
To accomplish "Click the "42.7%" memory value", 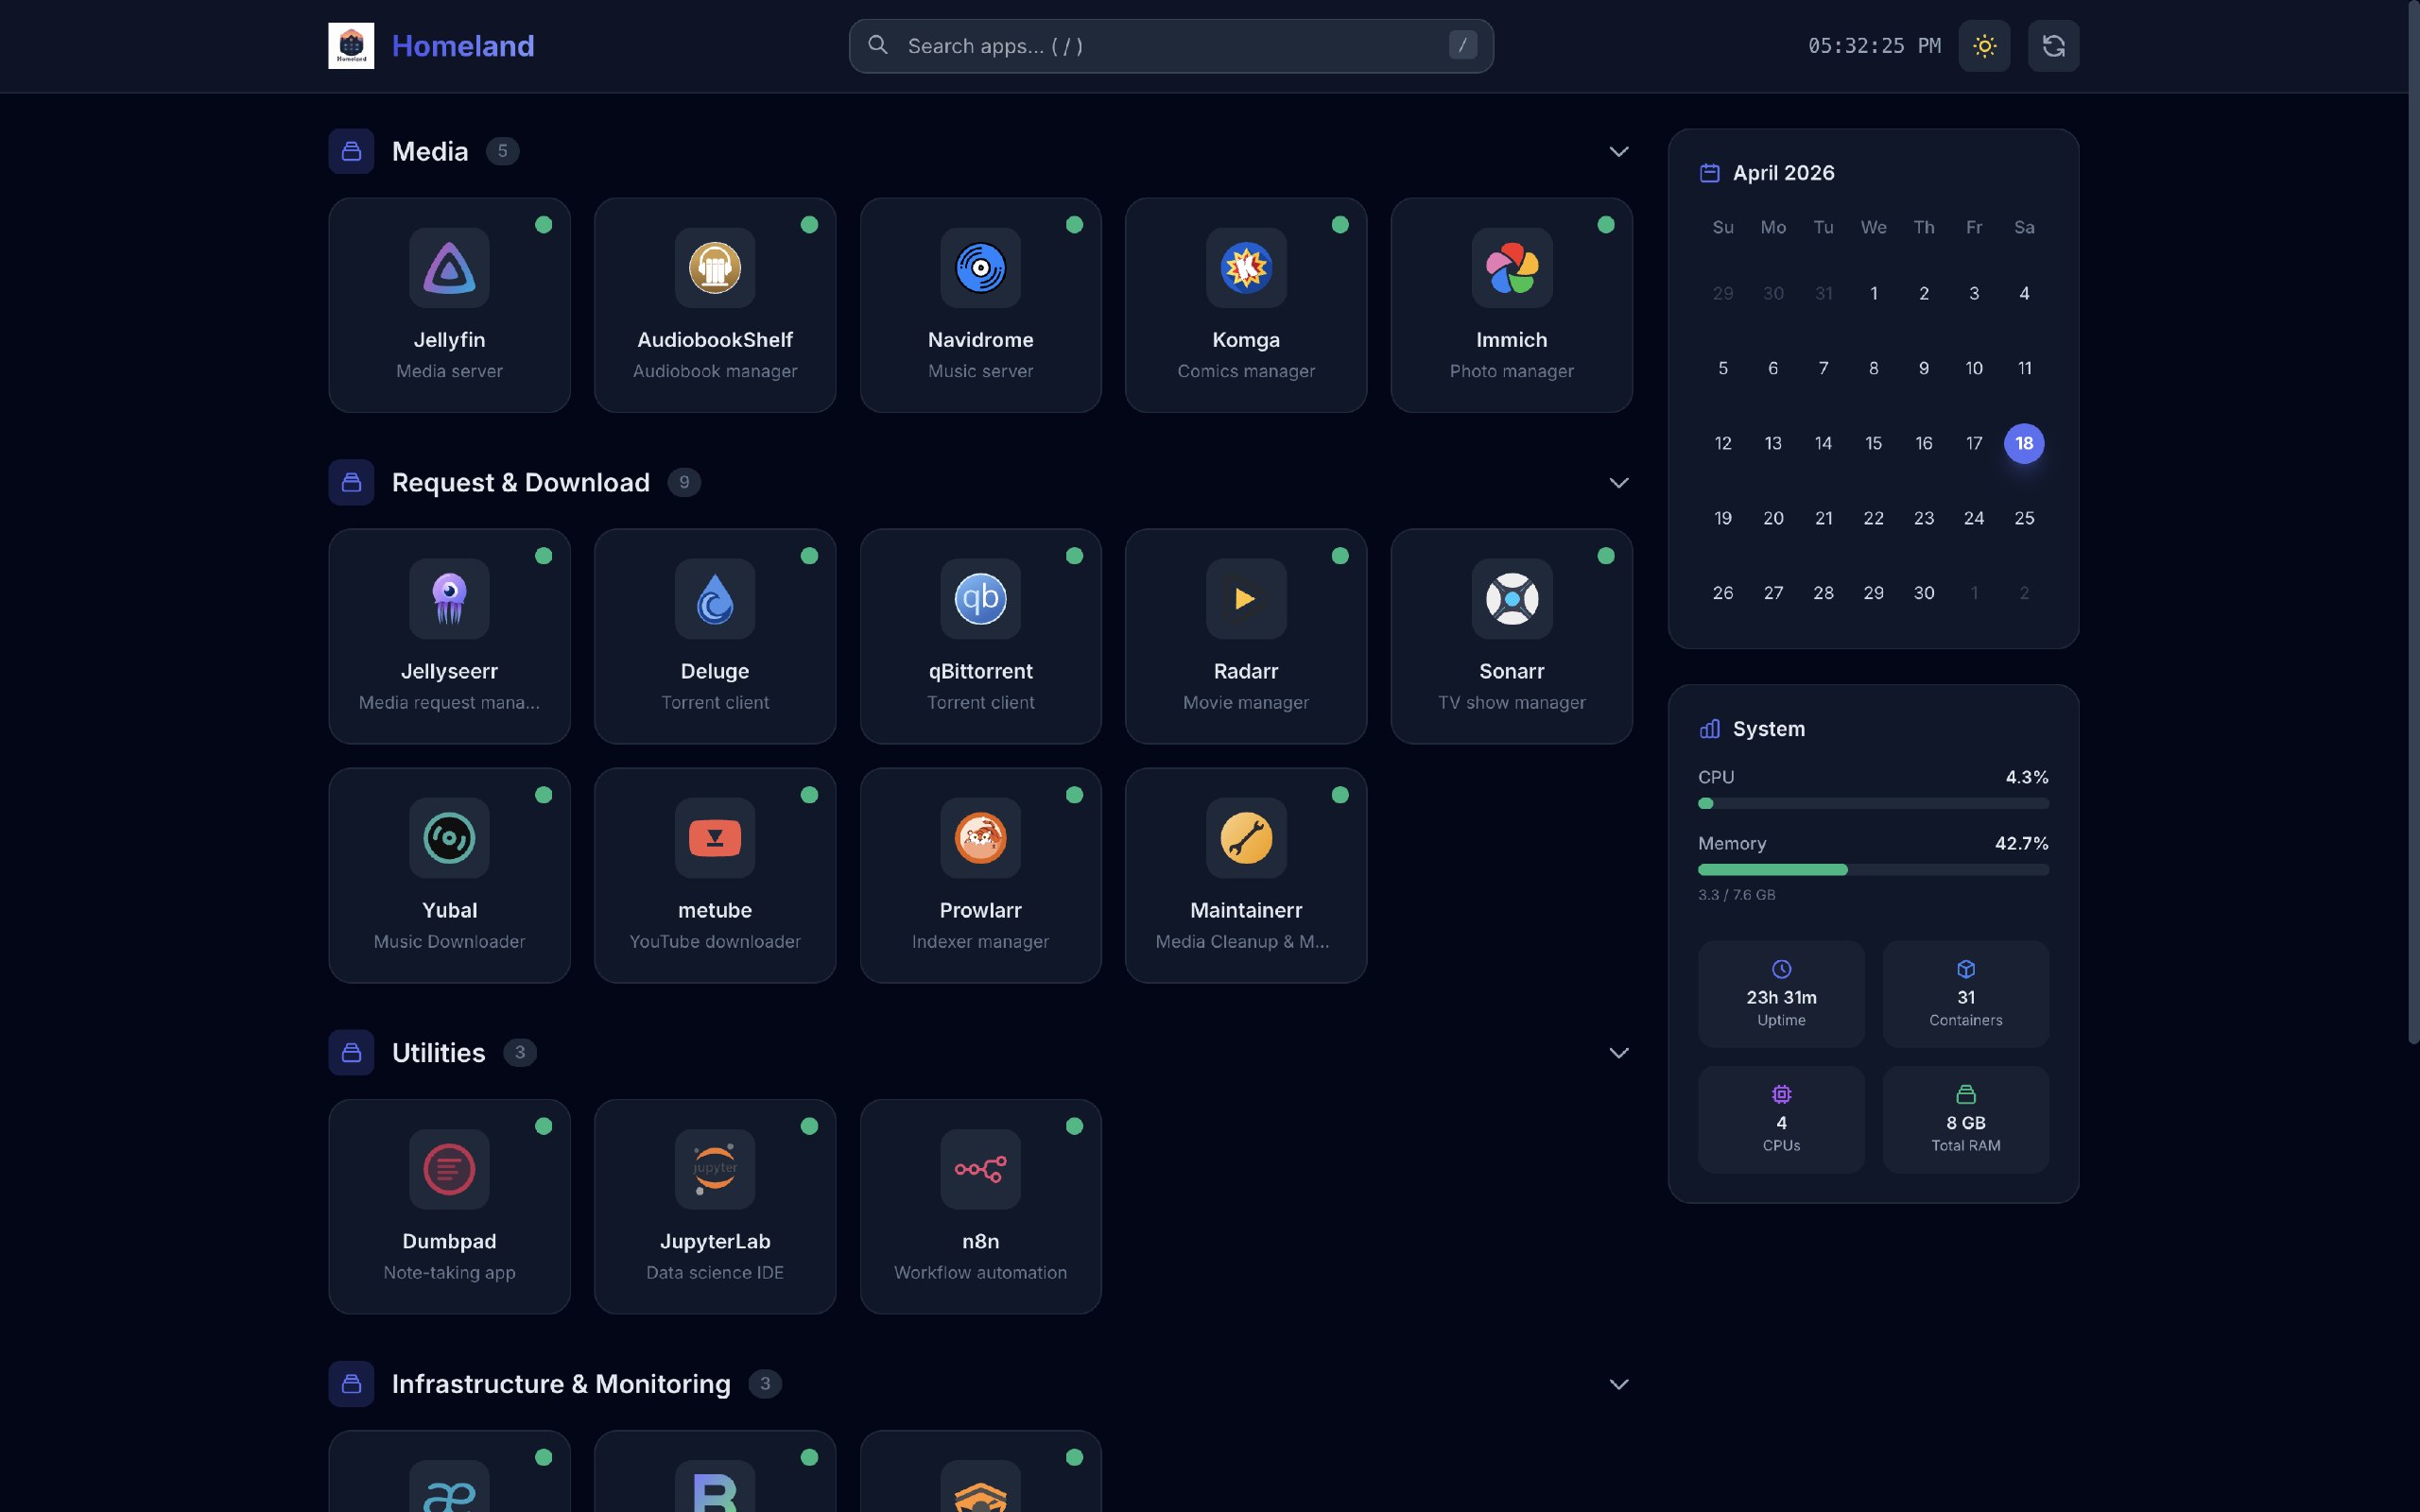I will [x=2021, y=843].
